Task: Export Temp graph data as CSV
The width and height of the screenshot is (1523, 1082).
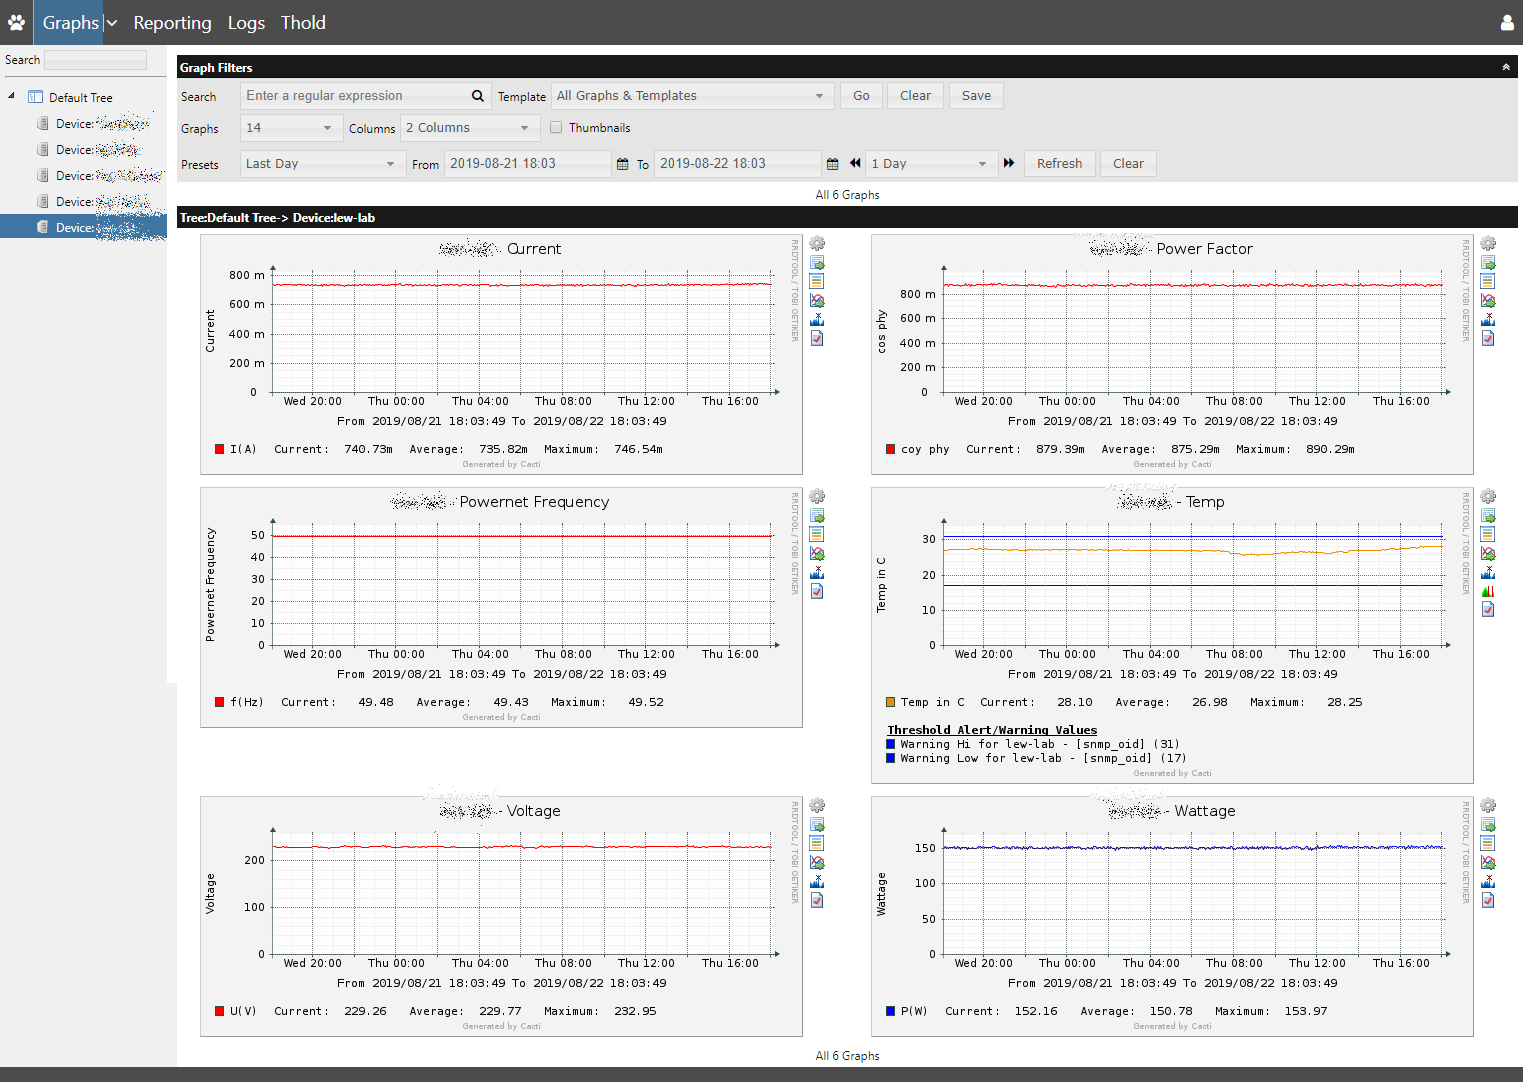Action: [x=1488, y=516]
